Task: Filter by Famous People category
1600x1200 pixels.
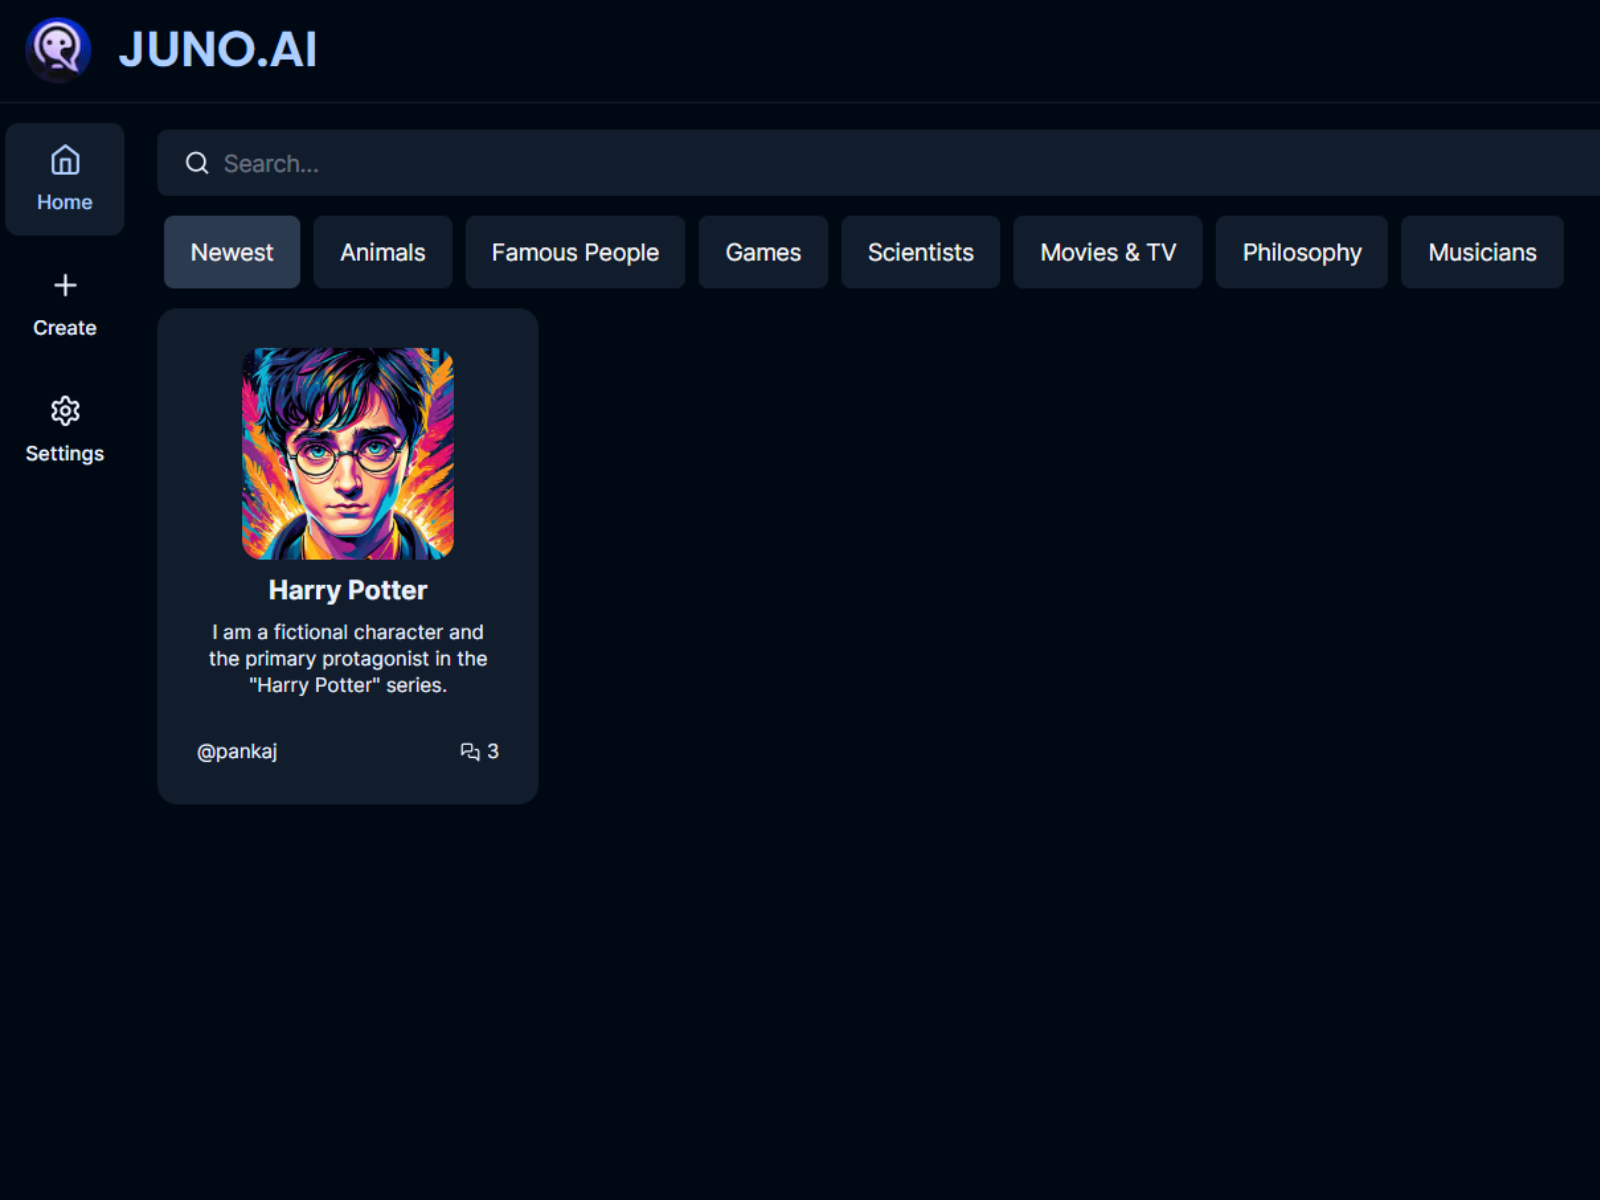Action: coord(575,252)
